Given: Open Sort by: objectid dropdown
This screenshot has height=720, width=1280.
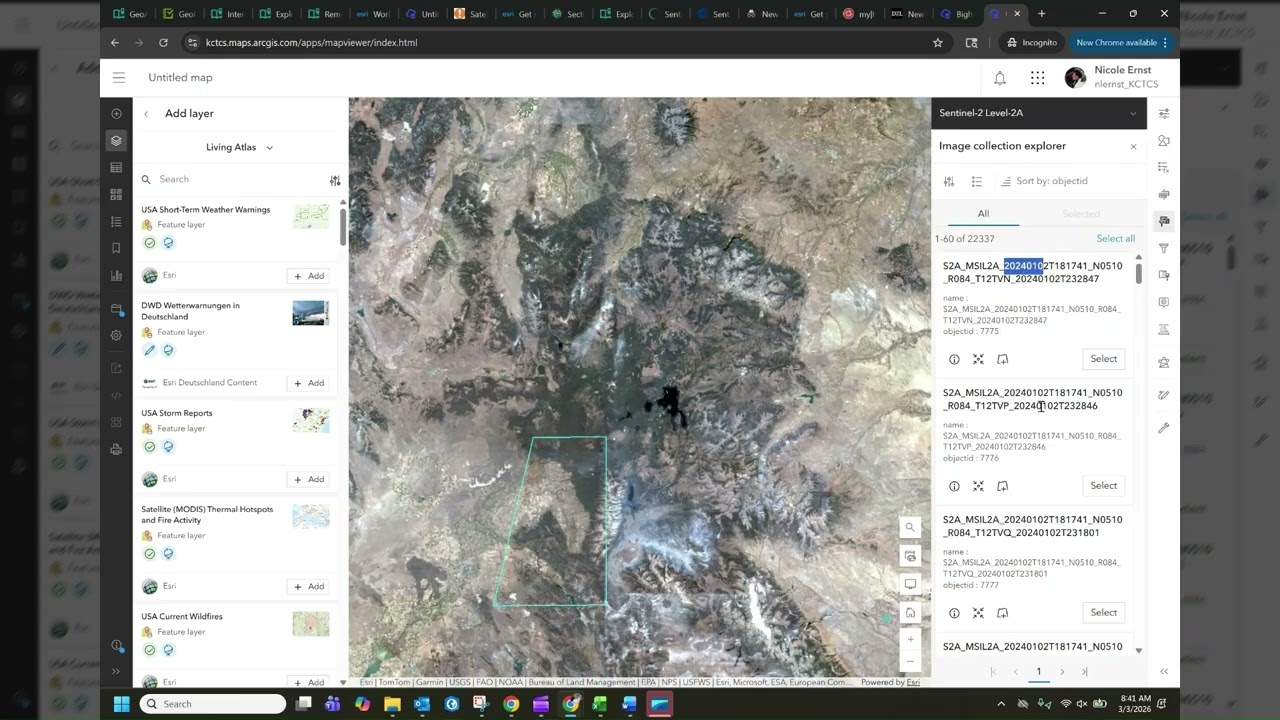Looking at the screenshot, I should point(1043,181).
